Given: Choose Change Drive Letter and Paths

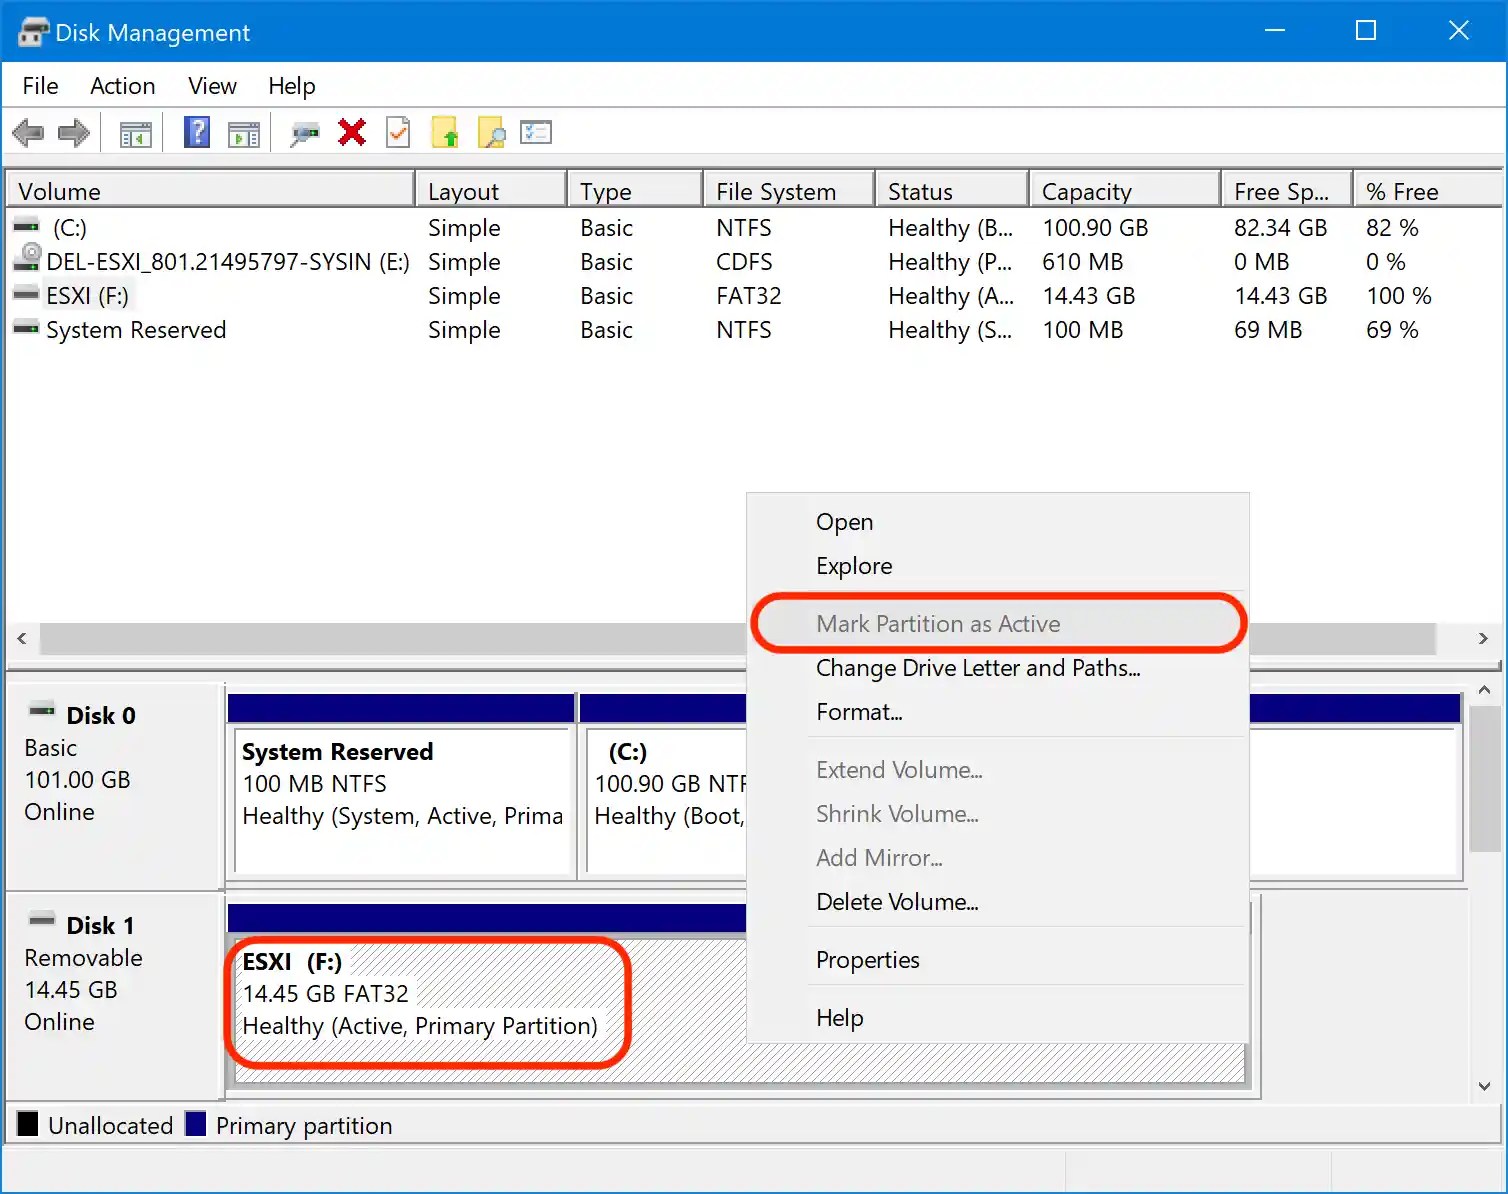Looking at the screenshot, I should click(x=978, y=668).
